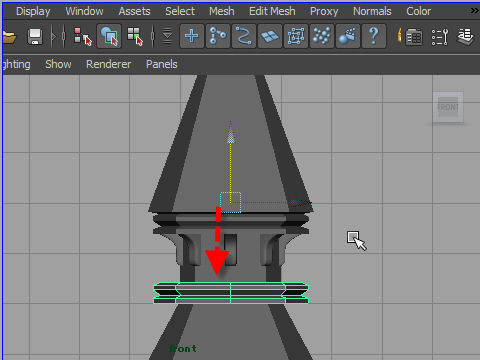Viewport: 480px width, 360px height.
Task: Show the tool settings icon
Action: pyautogui.click(x=440, y=37)
